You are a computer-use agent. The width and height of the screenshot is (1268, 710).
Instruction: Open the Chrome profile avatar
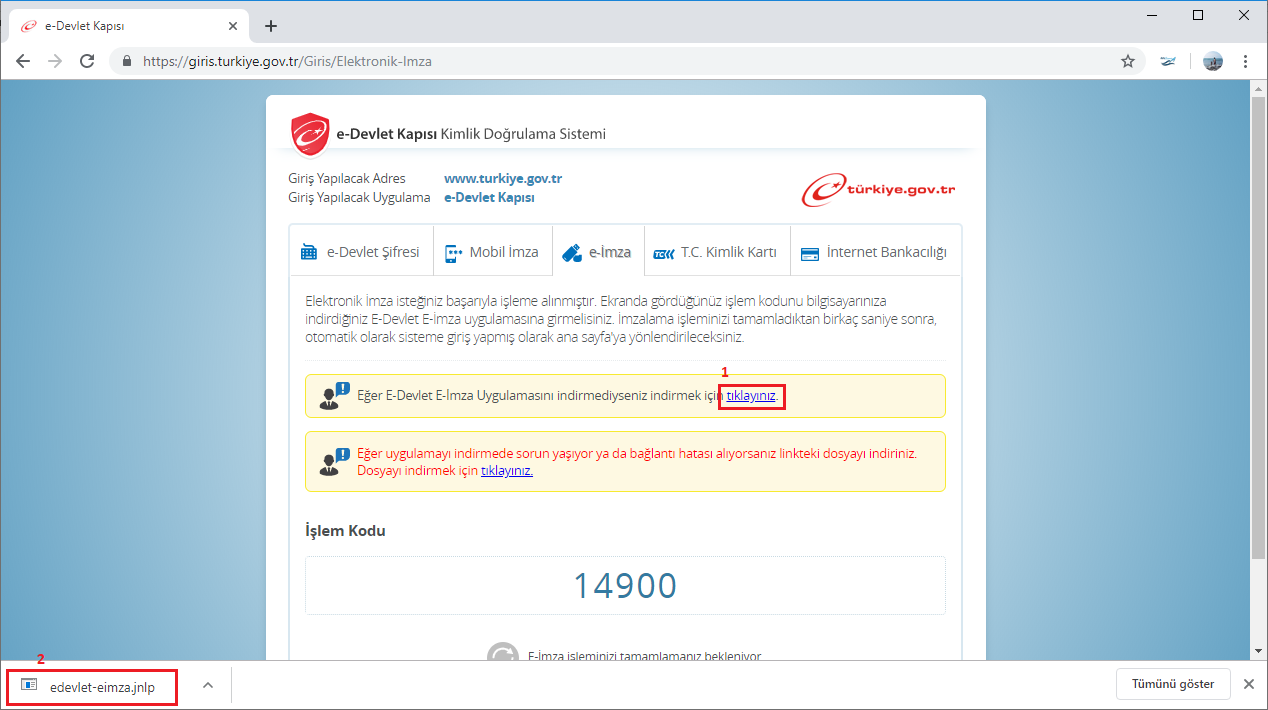click(1213, 61)
